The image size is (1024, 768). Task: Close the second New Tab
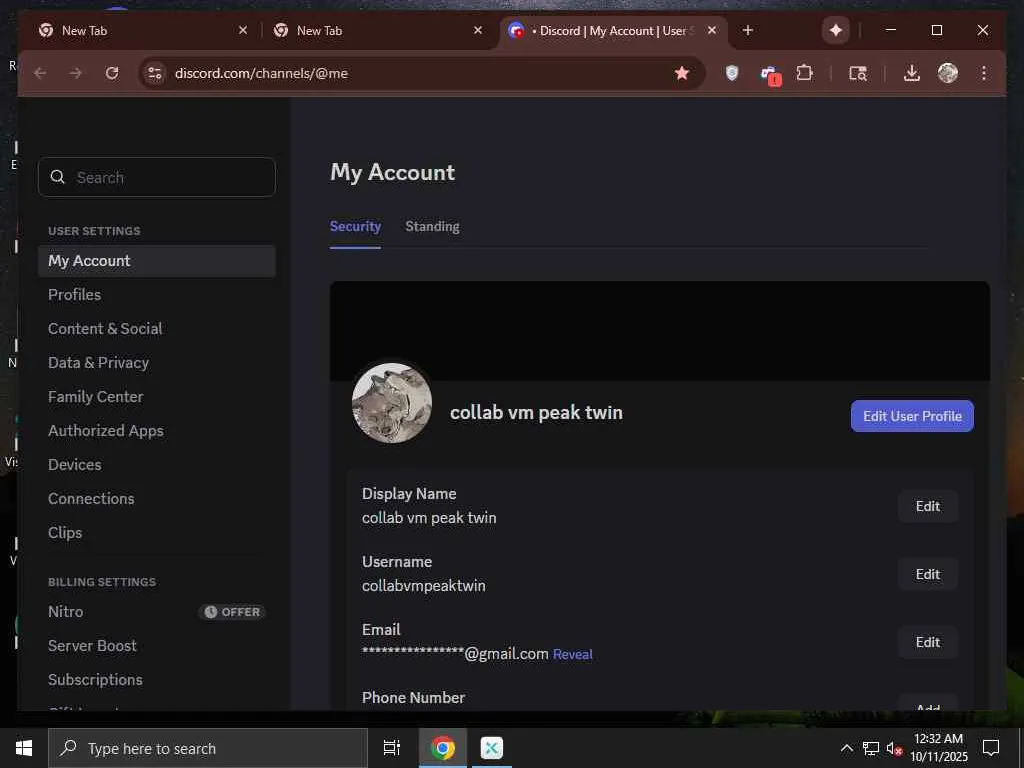click(x=478, y=30)
